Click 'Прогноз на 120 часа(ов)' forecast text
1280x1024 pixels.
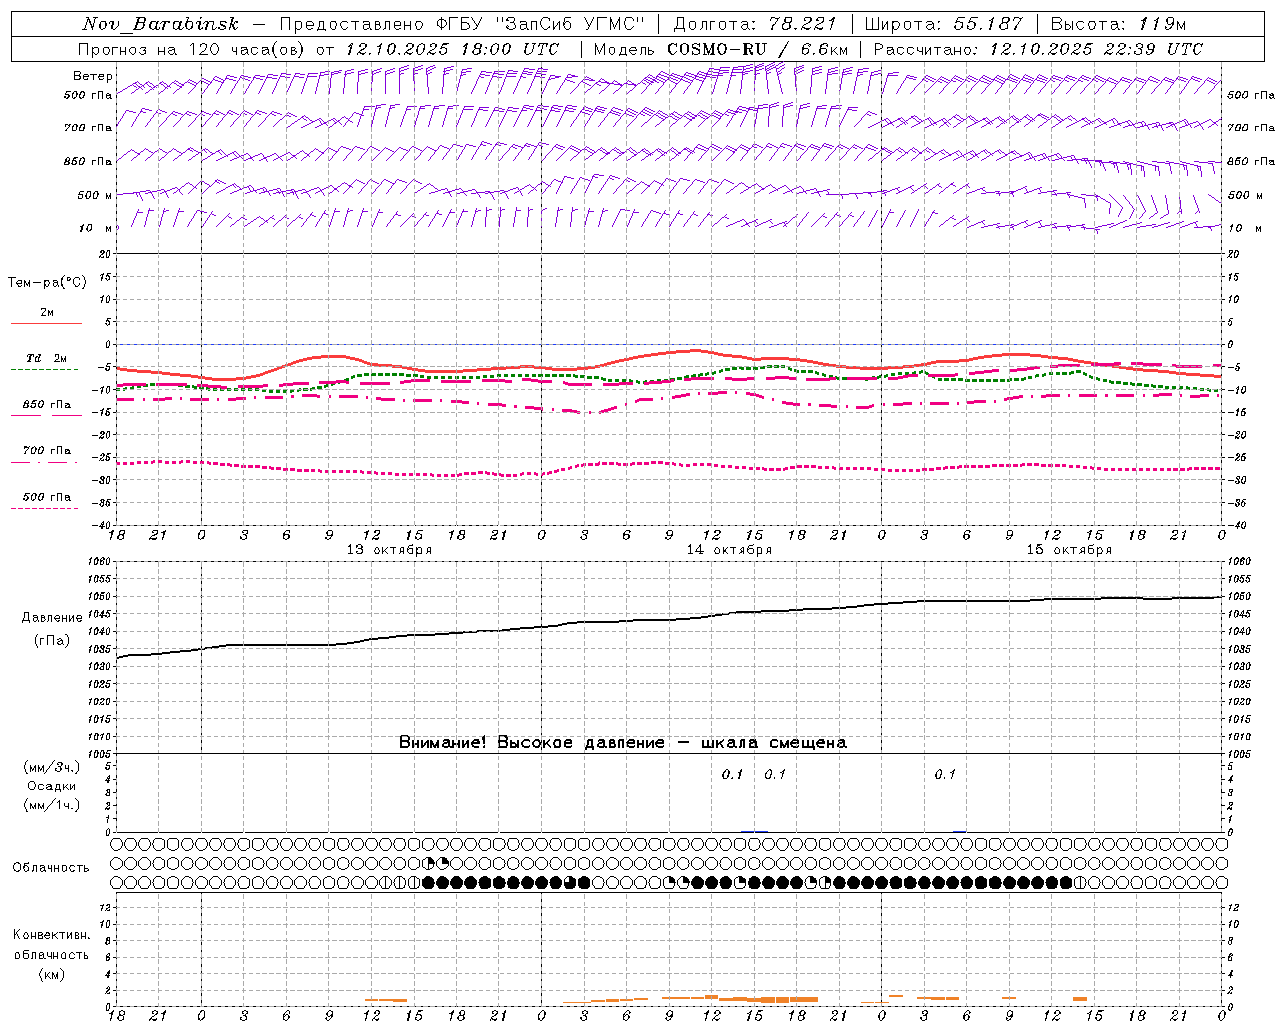192,49
